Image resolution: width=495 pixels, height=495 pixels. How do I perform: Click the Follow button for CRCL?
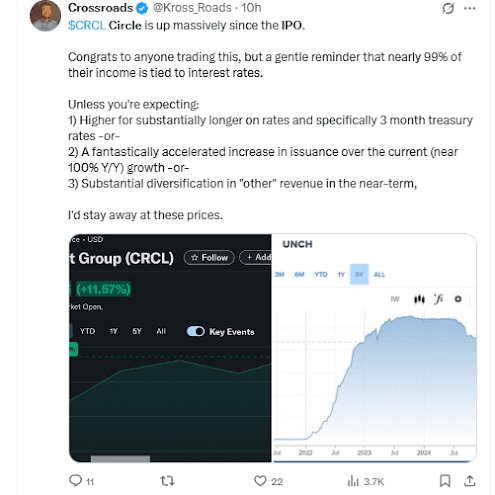pos(209,257)
